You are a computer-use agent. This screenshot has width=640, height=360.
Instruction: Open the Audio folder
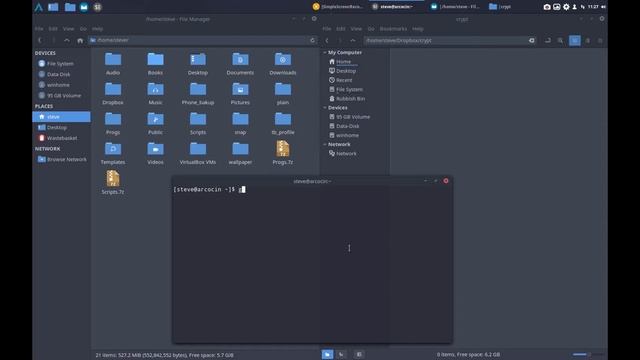coord(113,63)
